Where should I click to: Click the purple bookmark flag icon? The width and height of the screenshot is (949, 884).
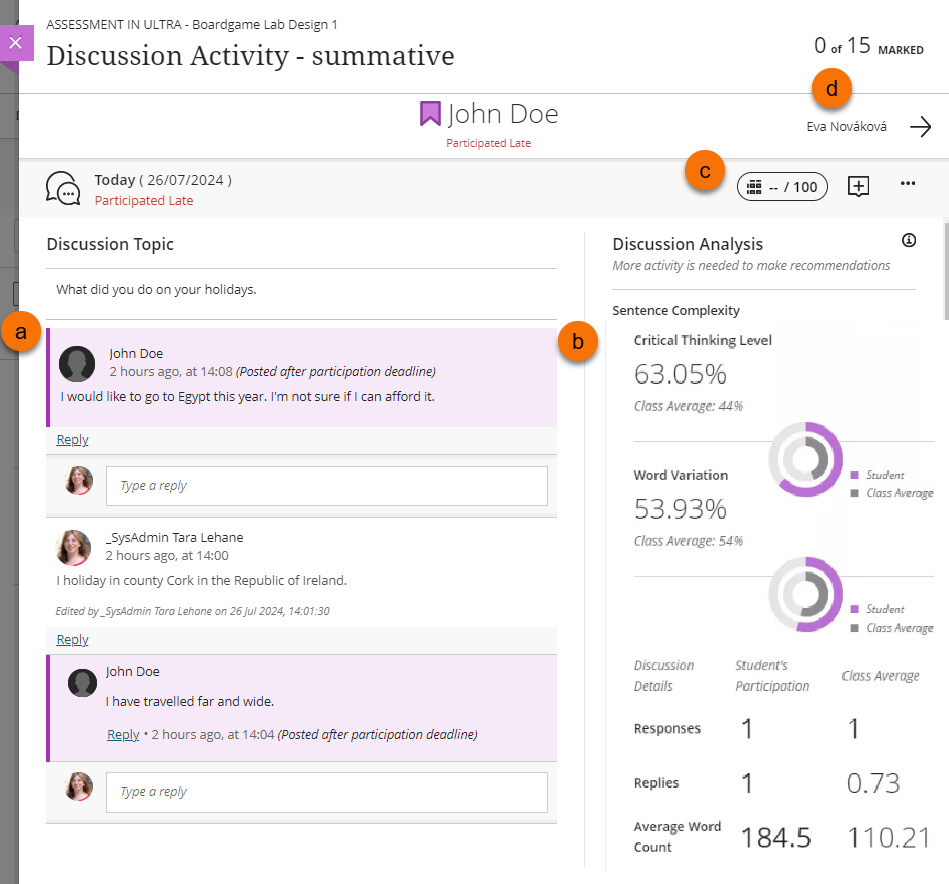coord(430,114)
